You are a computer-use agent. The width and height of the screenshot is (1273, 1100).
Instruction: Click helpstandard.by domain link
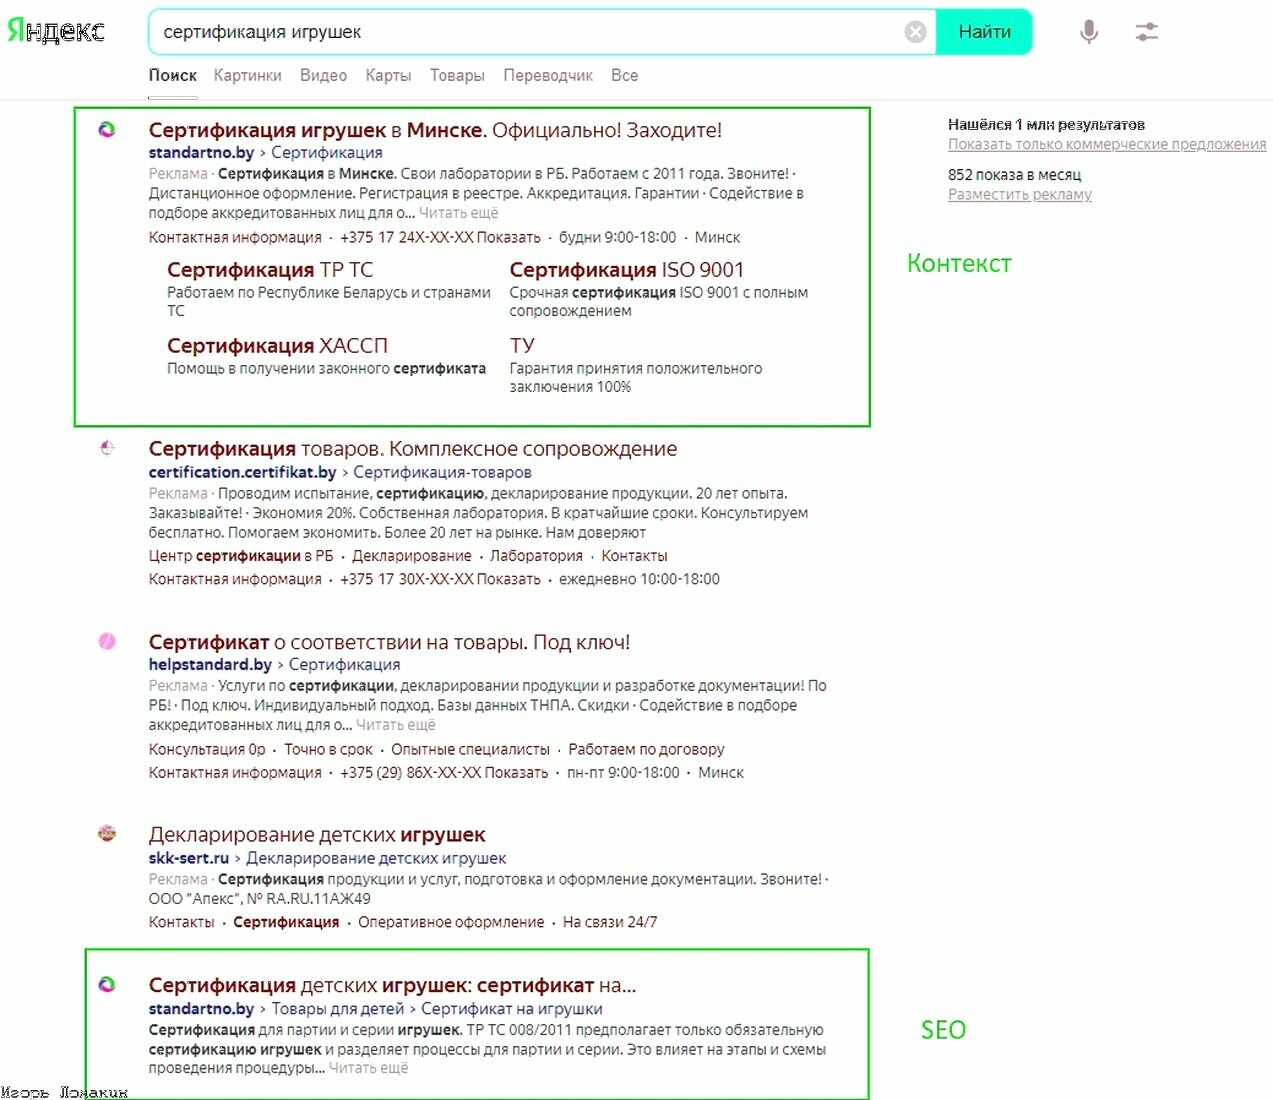[210, 665]
